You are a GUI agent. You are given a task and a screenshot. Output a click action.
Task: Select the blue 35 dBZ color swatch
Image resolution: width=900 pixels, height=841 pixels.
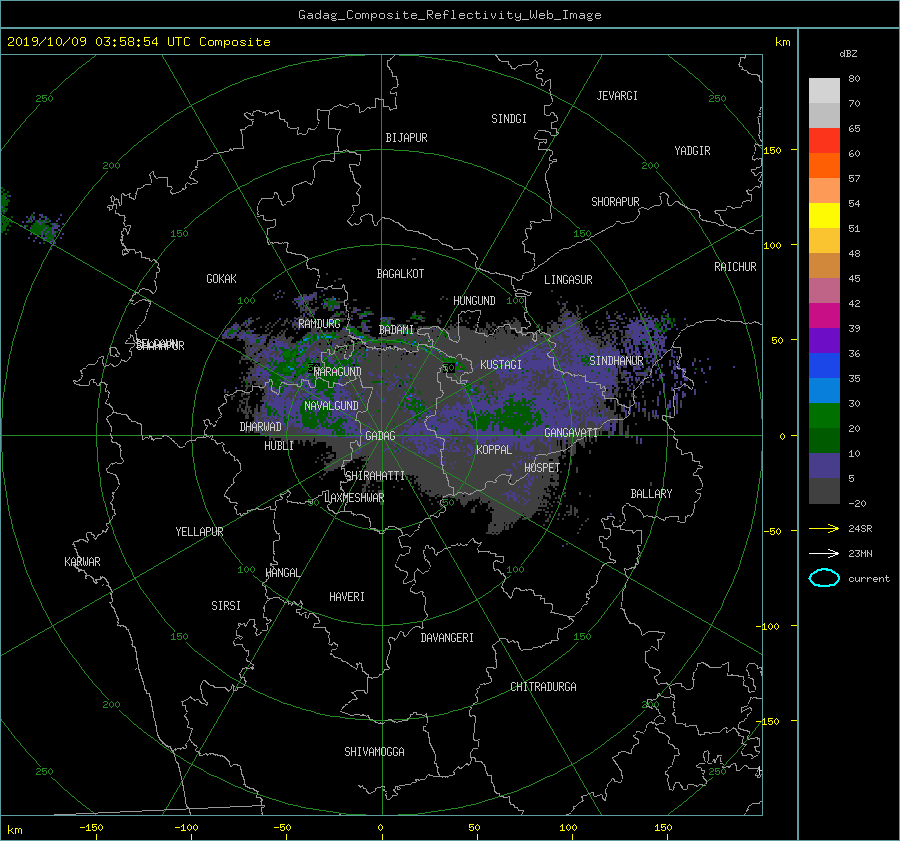(x=824, y=365)
